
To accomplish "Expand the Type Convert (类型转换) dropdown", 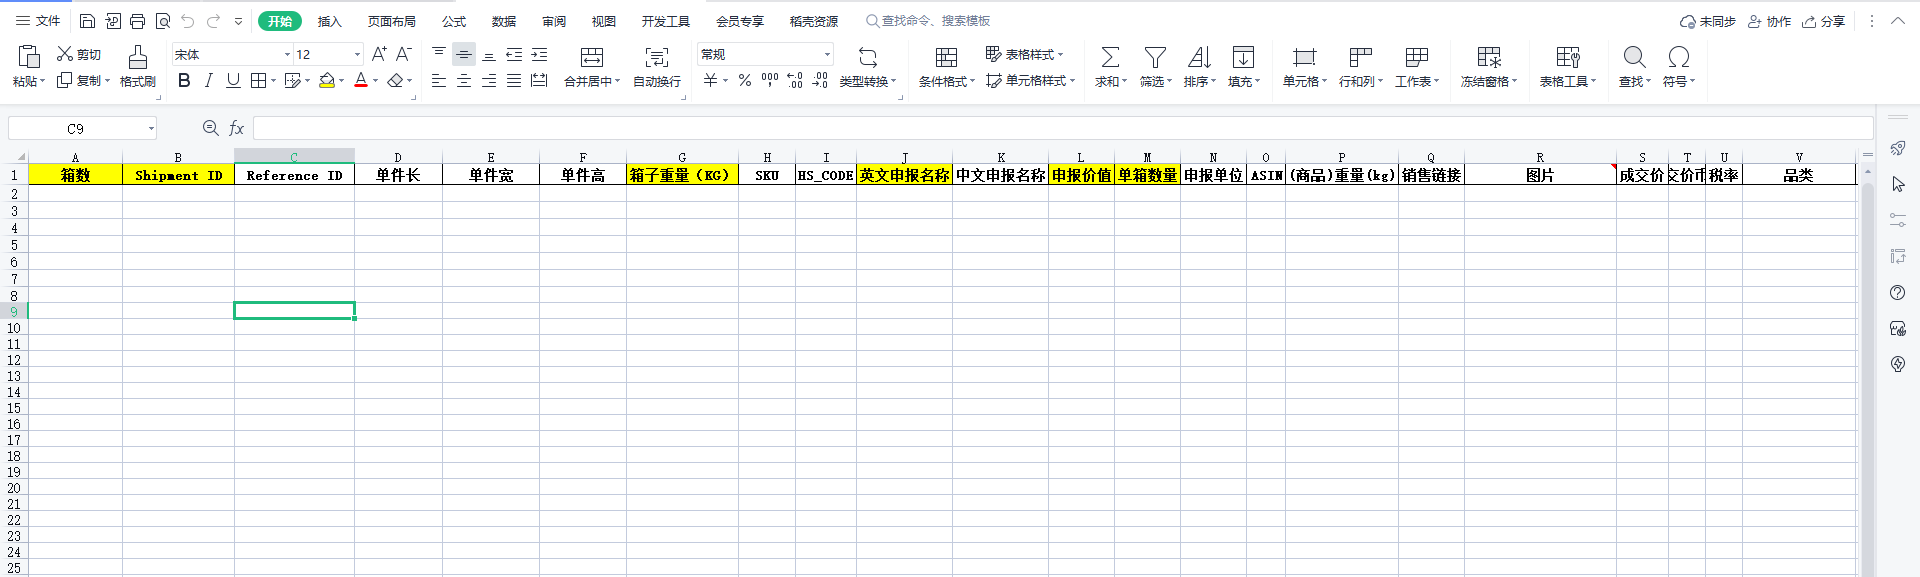I will (894, 82).
